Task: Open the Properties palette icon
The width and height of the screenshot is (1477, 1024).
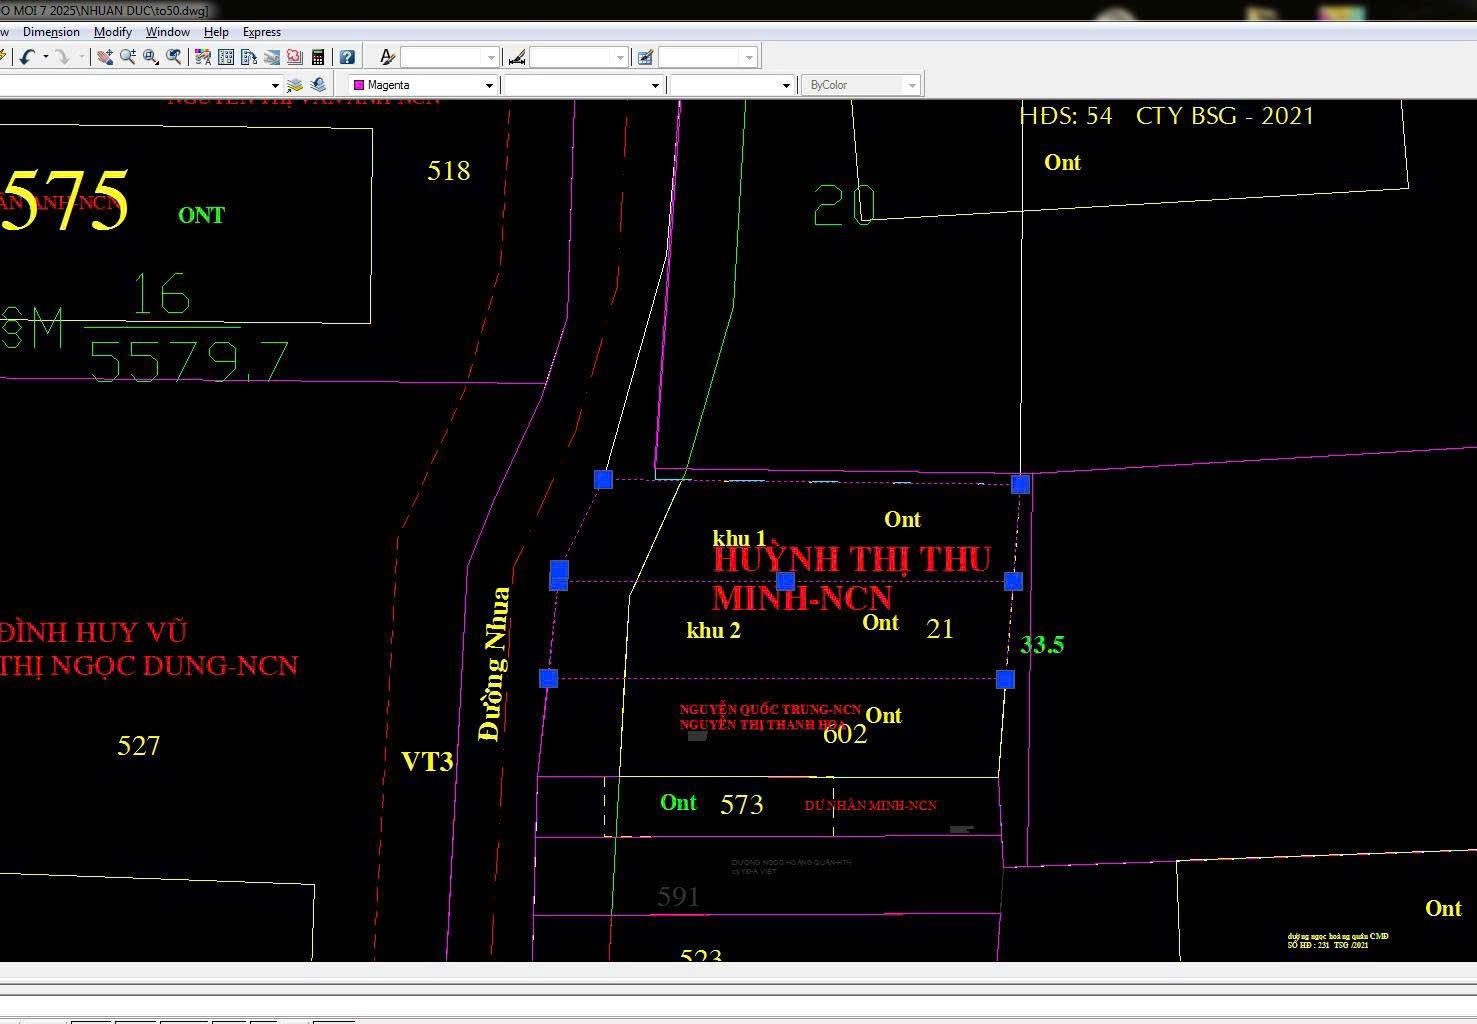Action: [203, 57]
